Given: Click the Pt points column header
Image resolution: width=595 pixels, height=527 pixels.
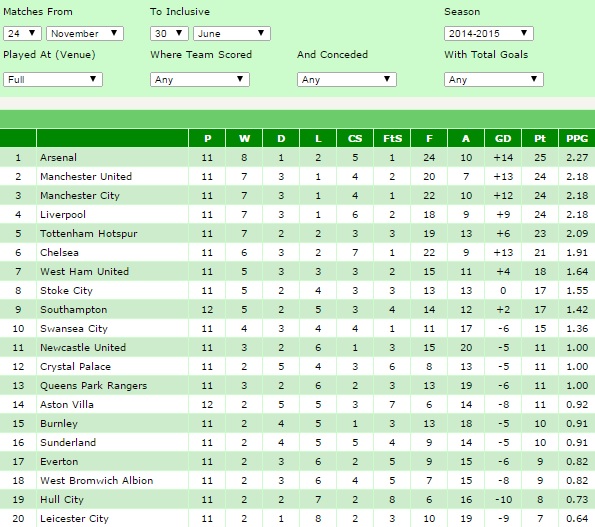Looking at the screenshot, I should [540, 138].
